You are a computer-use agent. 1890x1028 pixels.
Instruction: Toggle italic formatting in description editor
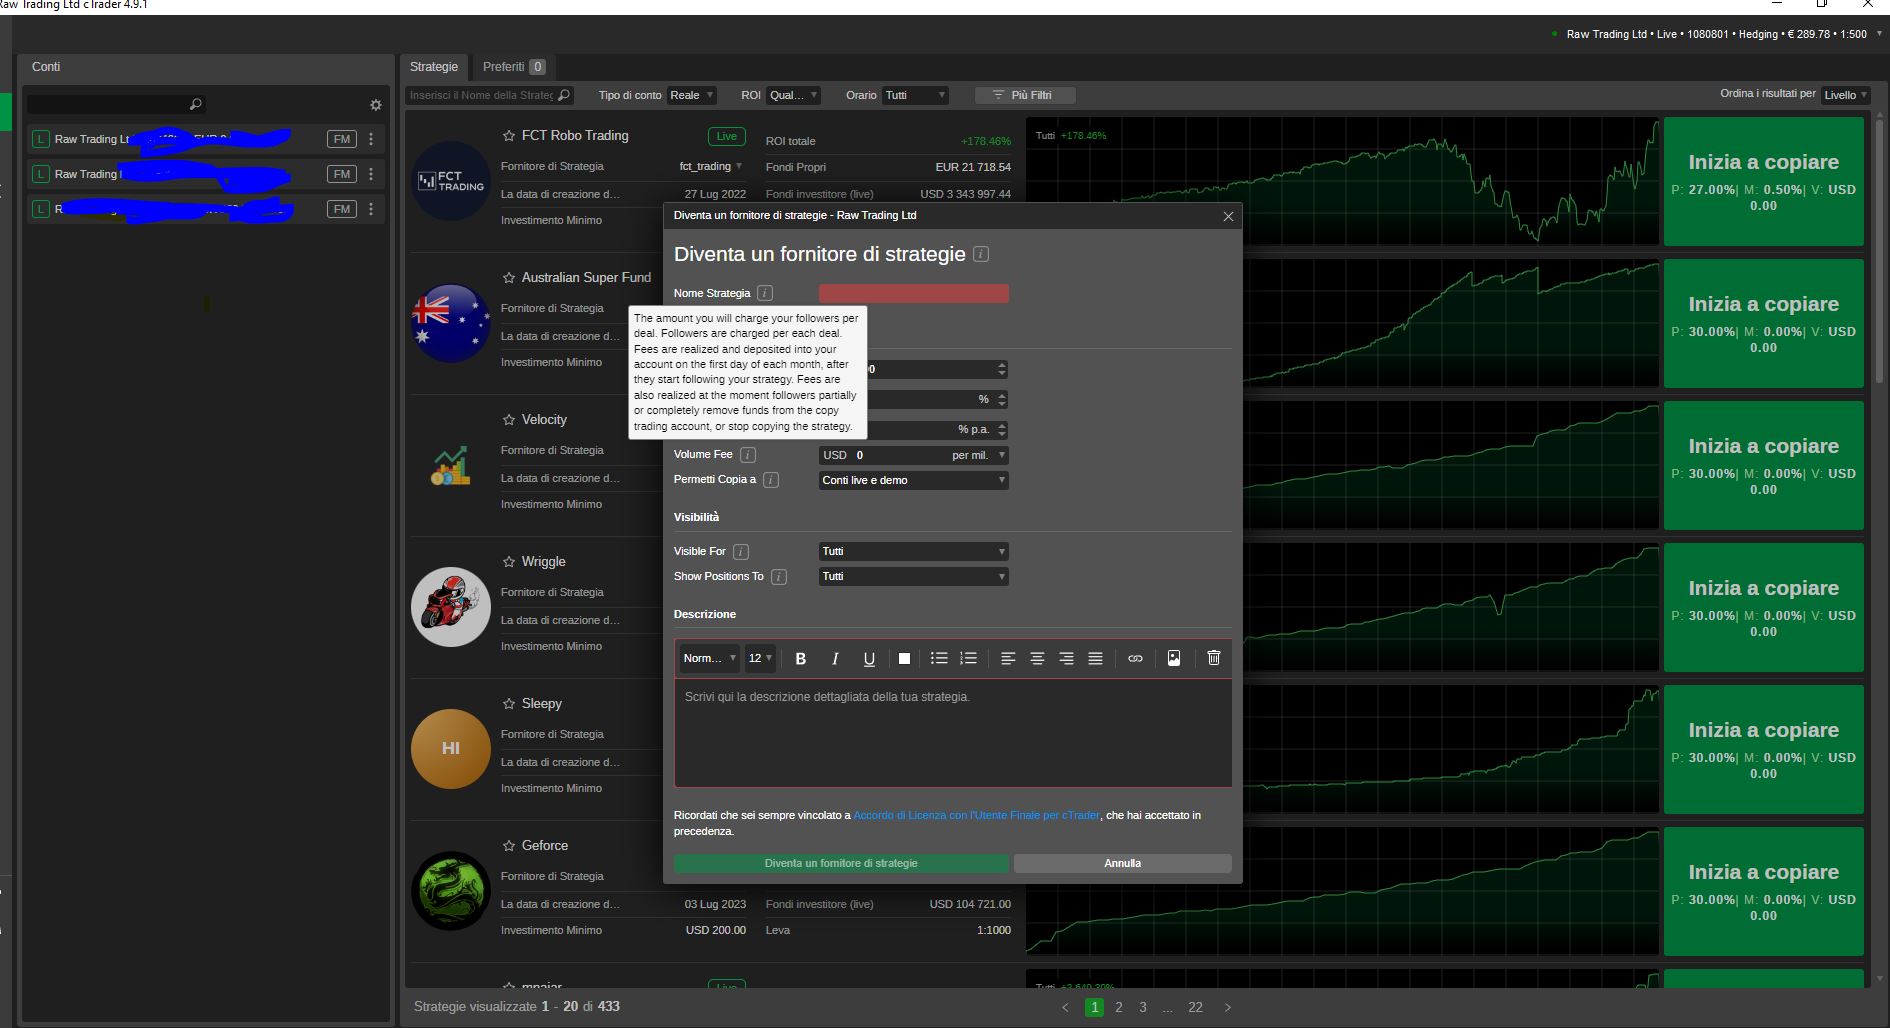pyautogui.click(x=835, y=658)
